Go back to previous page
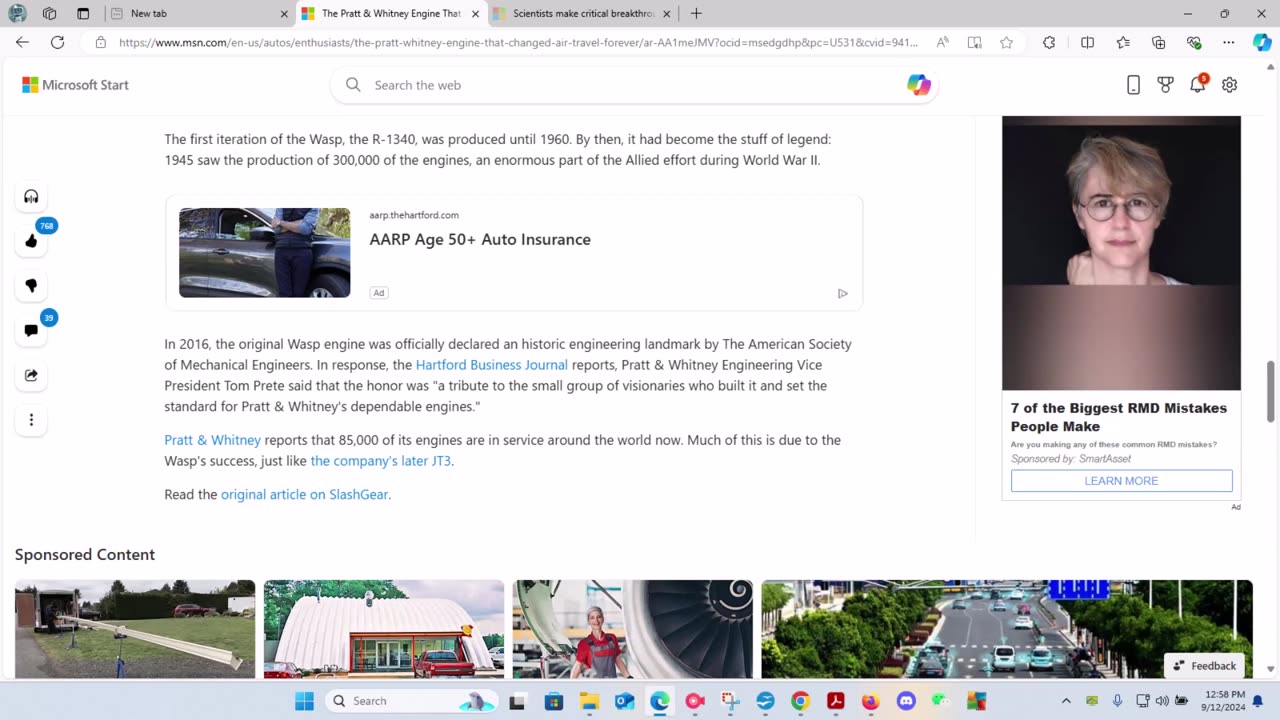This screenshot has width=1280, height=720. [x=22, y=42]
